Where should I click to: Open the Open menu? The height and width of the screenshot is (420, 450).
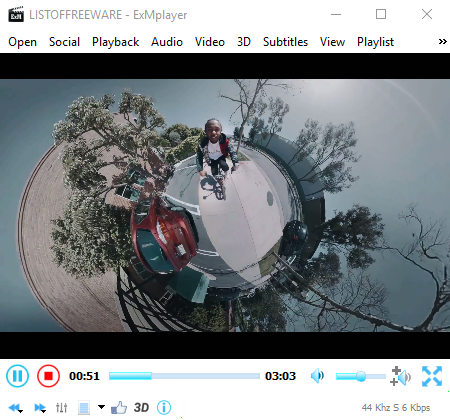[x=23, y=42]
